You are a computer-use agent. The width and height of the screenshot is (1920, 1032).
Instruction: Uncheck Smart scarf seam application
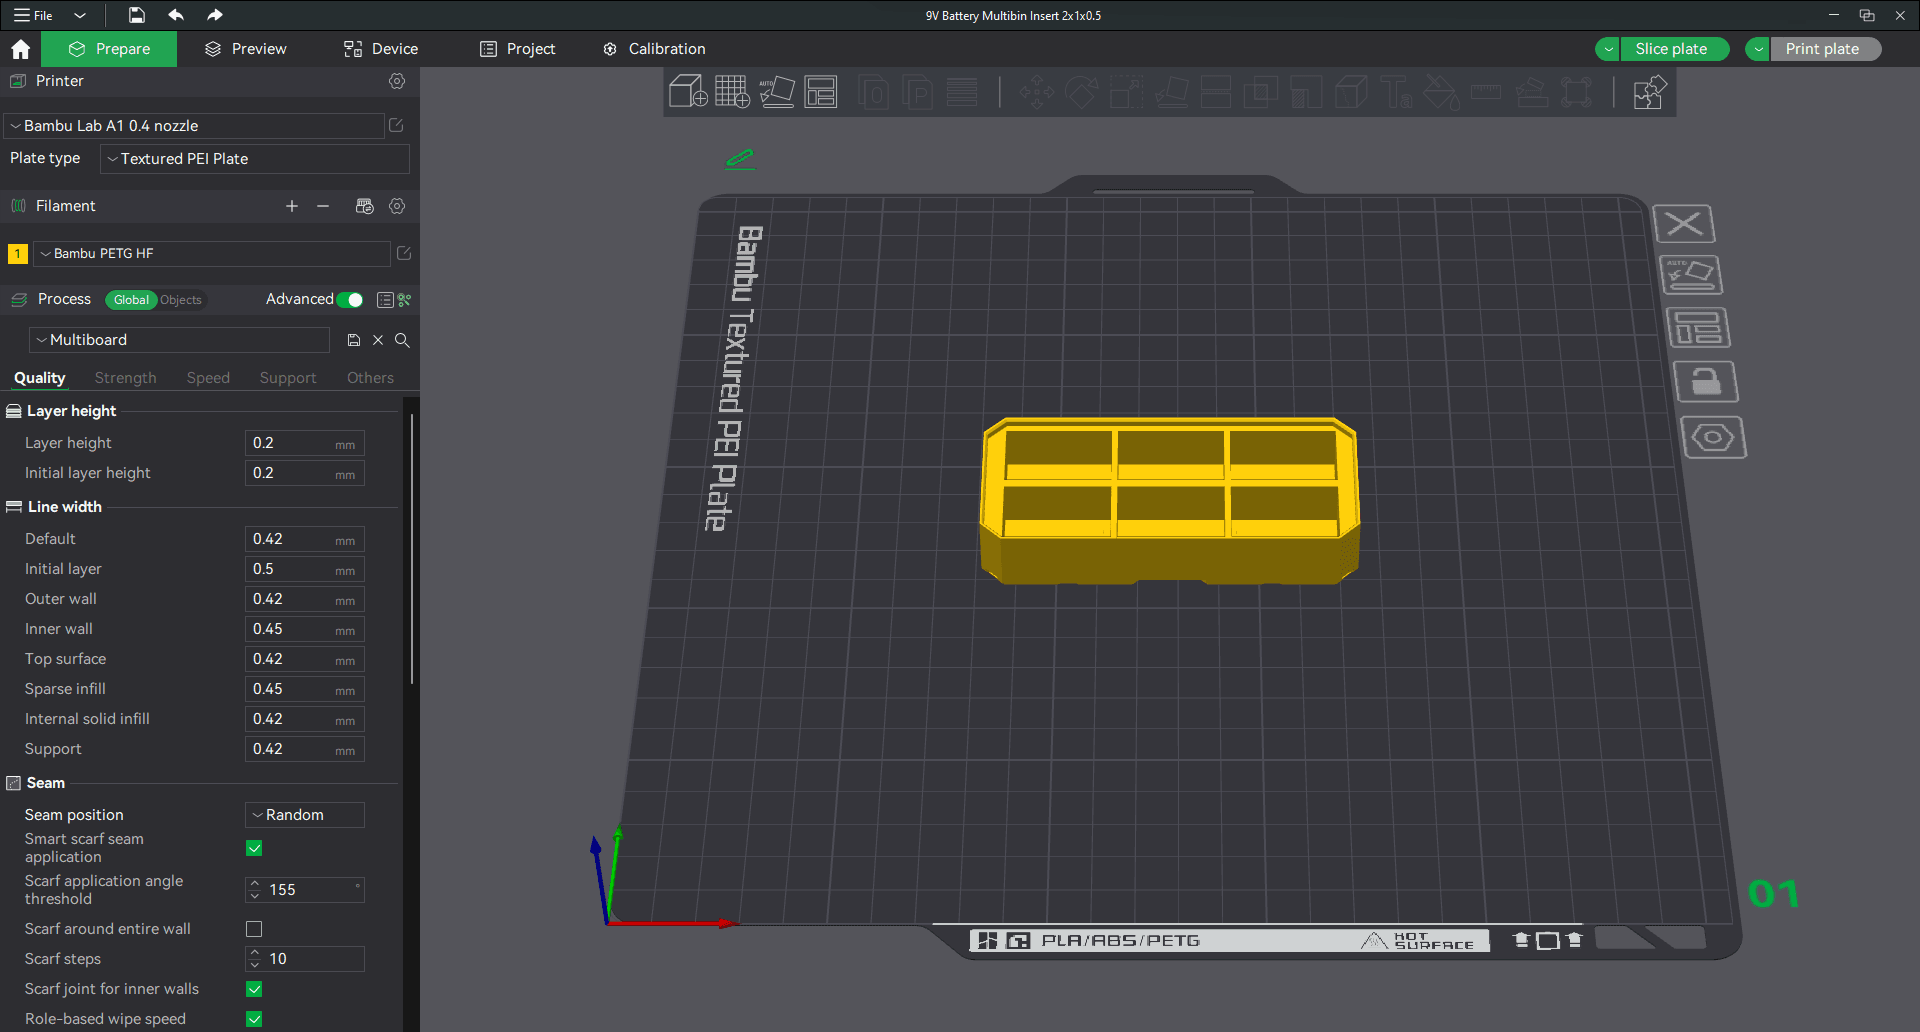pos(254,848)
